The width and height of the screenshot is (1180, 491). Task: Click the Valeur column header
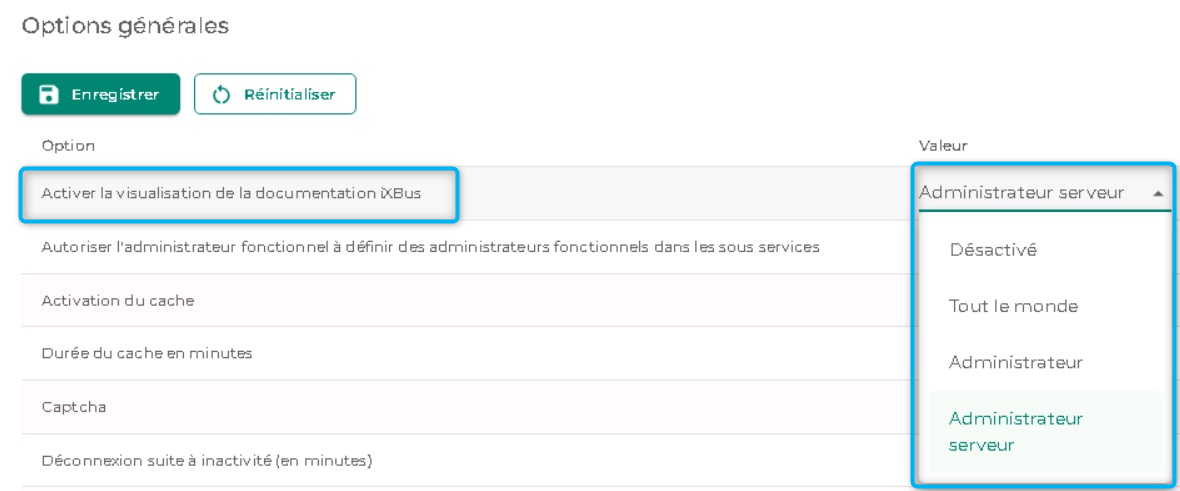point(941,146)
